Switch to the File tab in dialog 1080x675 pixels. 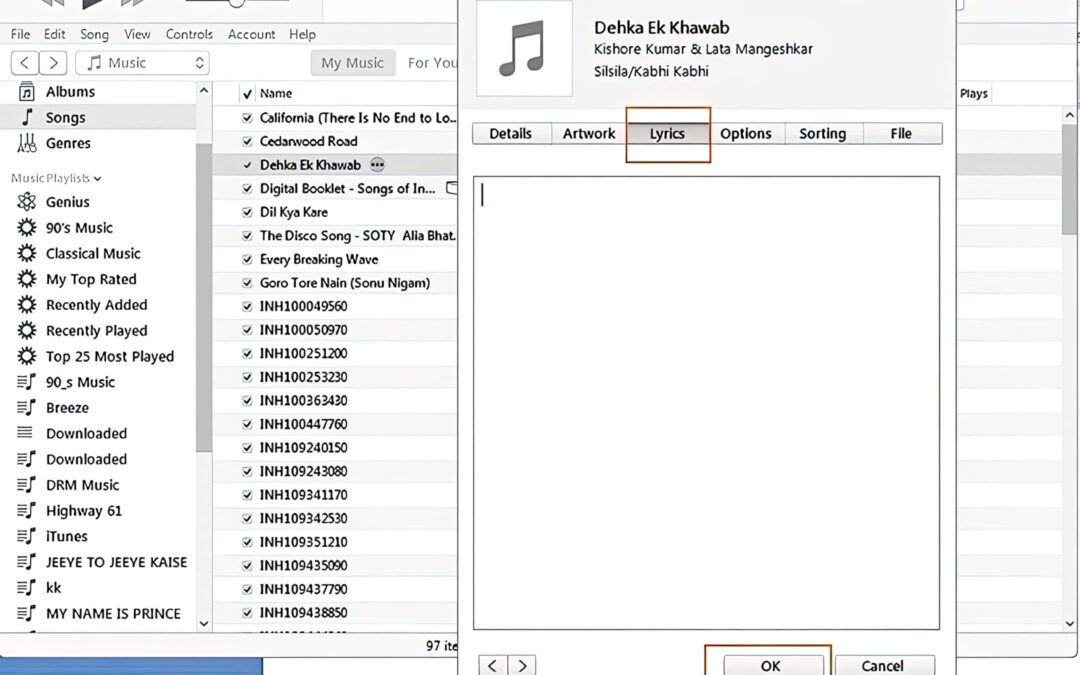(x=901, y=134)
